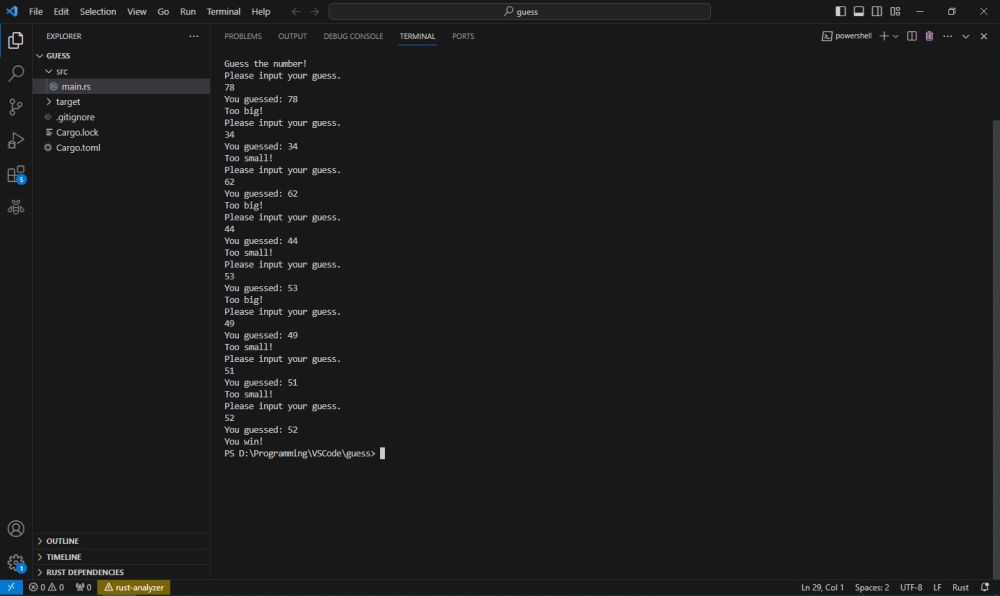Open the Search view in activity bar

coord(16,73)
